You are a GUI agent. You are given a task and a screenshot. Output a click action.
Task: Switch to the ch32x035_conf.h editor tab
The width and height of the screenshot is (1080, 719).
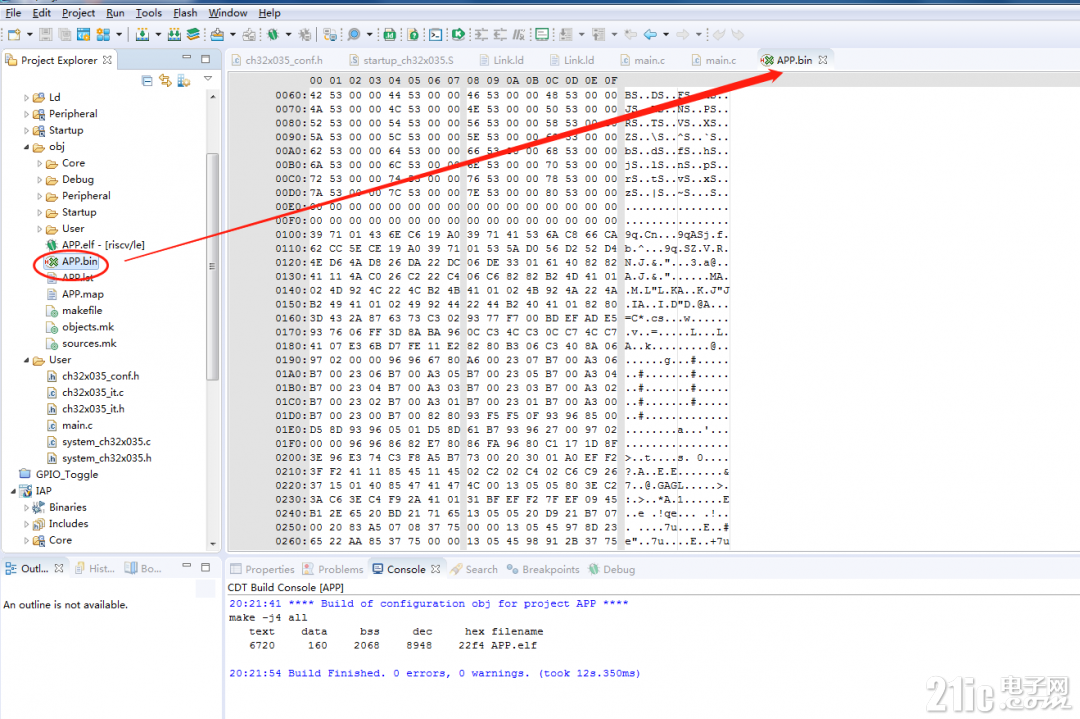(x=277, y=61)
